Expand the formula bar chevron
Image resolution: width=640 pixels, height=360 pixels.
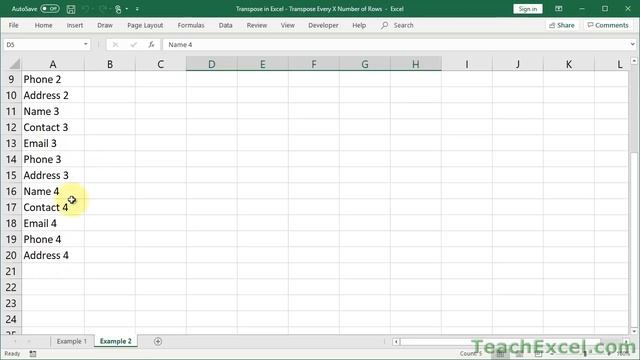(632, 44)
